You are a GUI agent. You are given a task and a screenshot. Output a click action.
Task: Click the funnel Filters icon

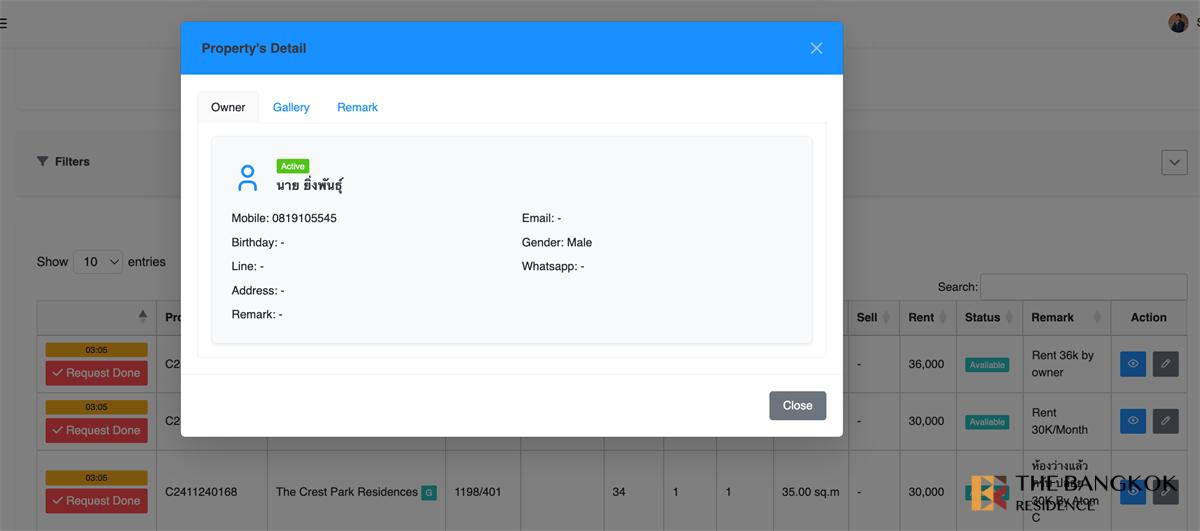[x=43, y=161]
